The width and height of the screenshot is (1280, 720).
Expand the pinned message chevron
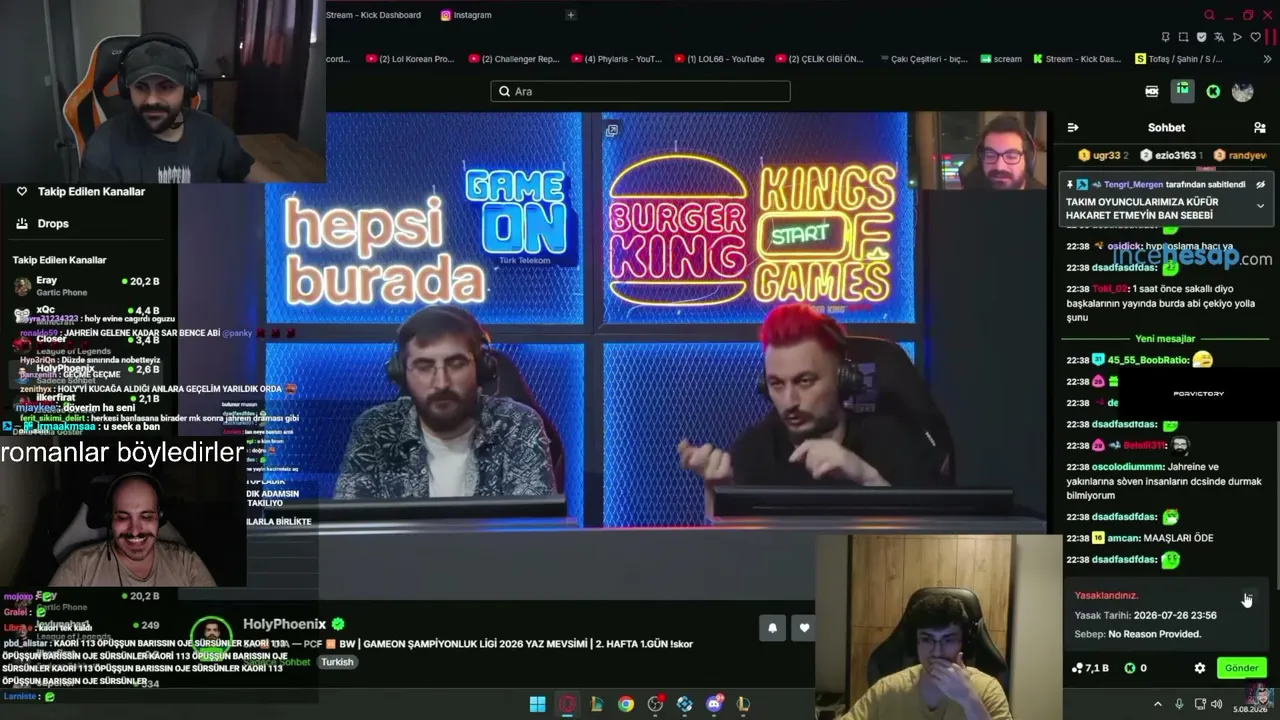coord(1260,206)
